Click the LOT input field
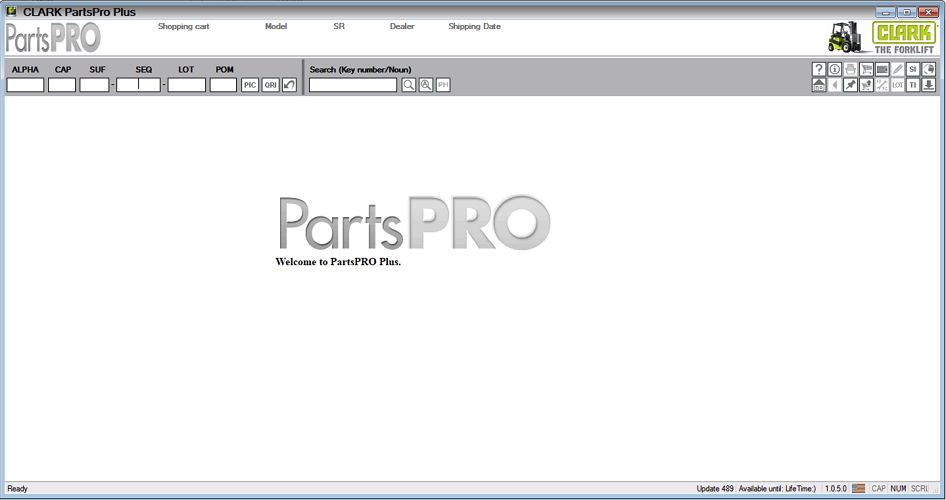Viewport: 946px width, 500px height. tap(187, 85)
